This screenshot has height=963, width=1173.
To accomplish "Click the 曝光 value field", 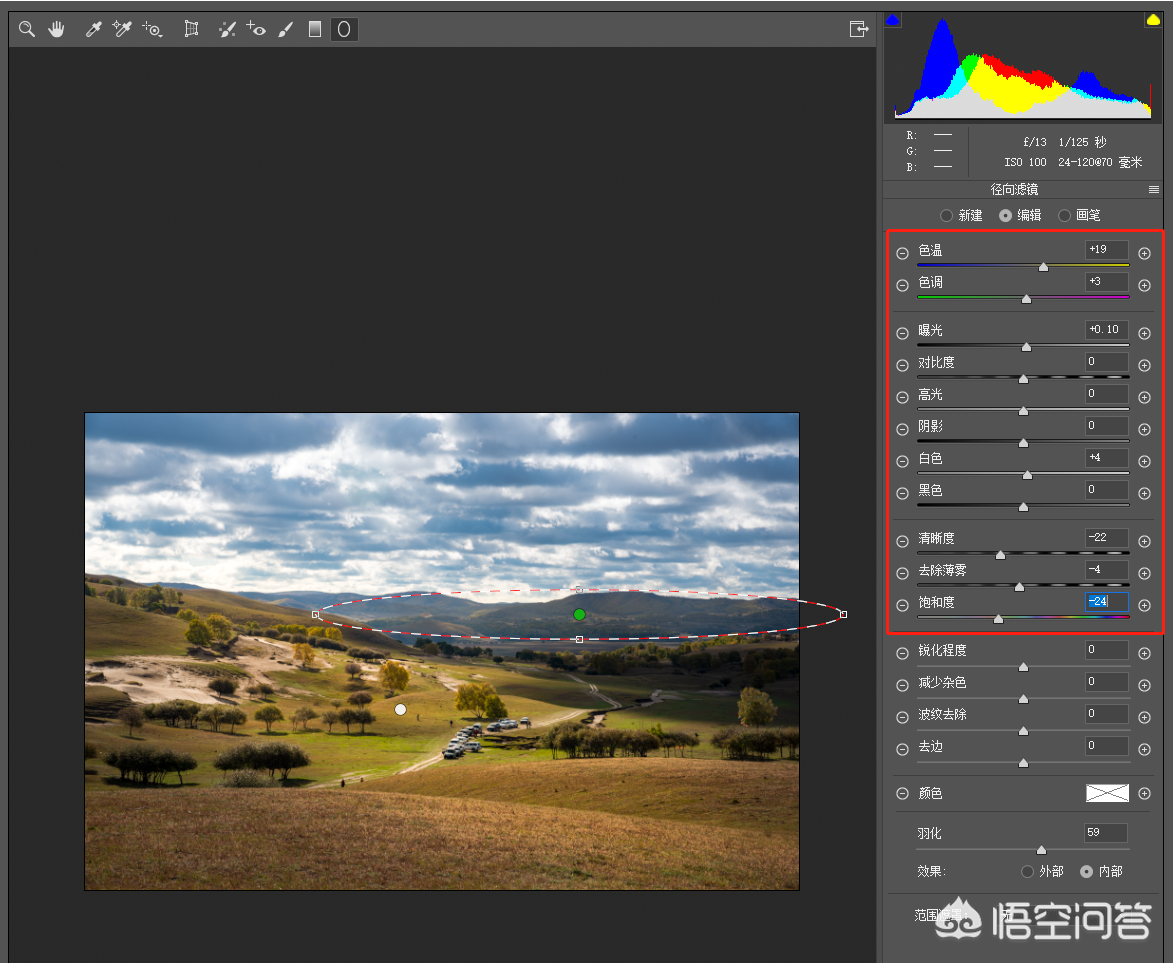I will (1107, 330).
